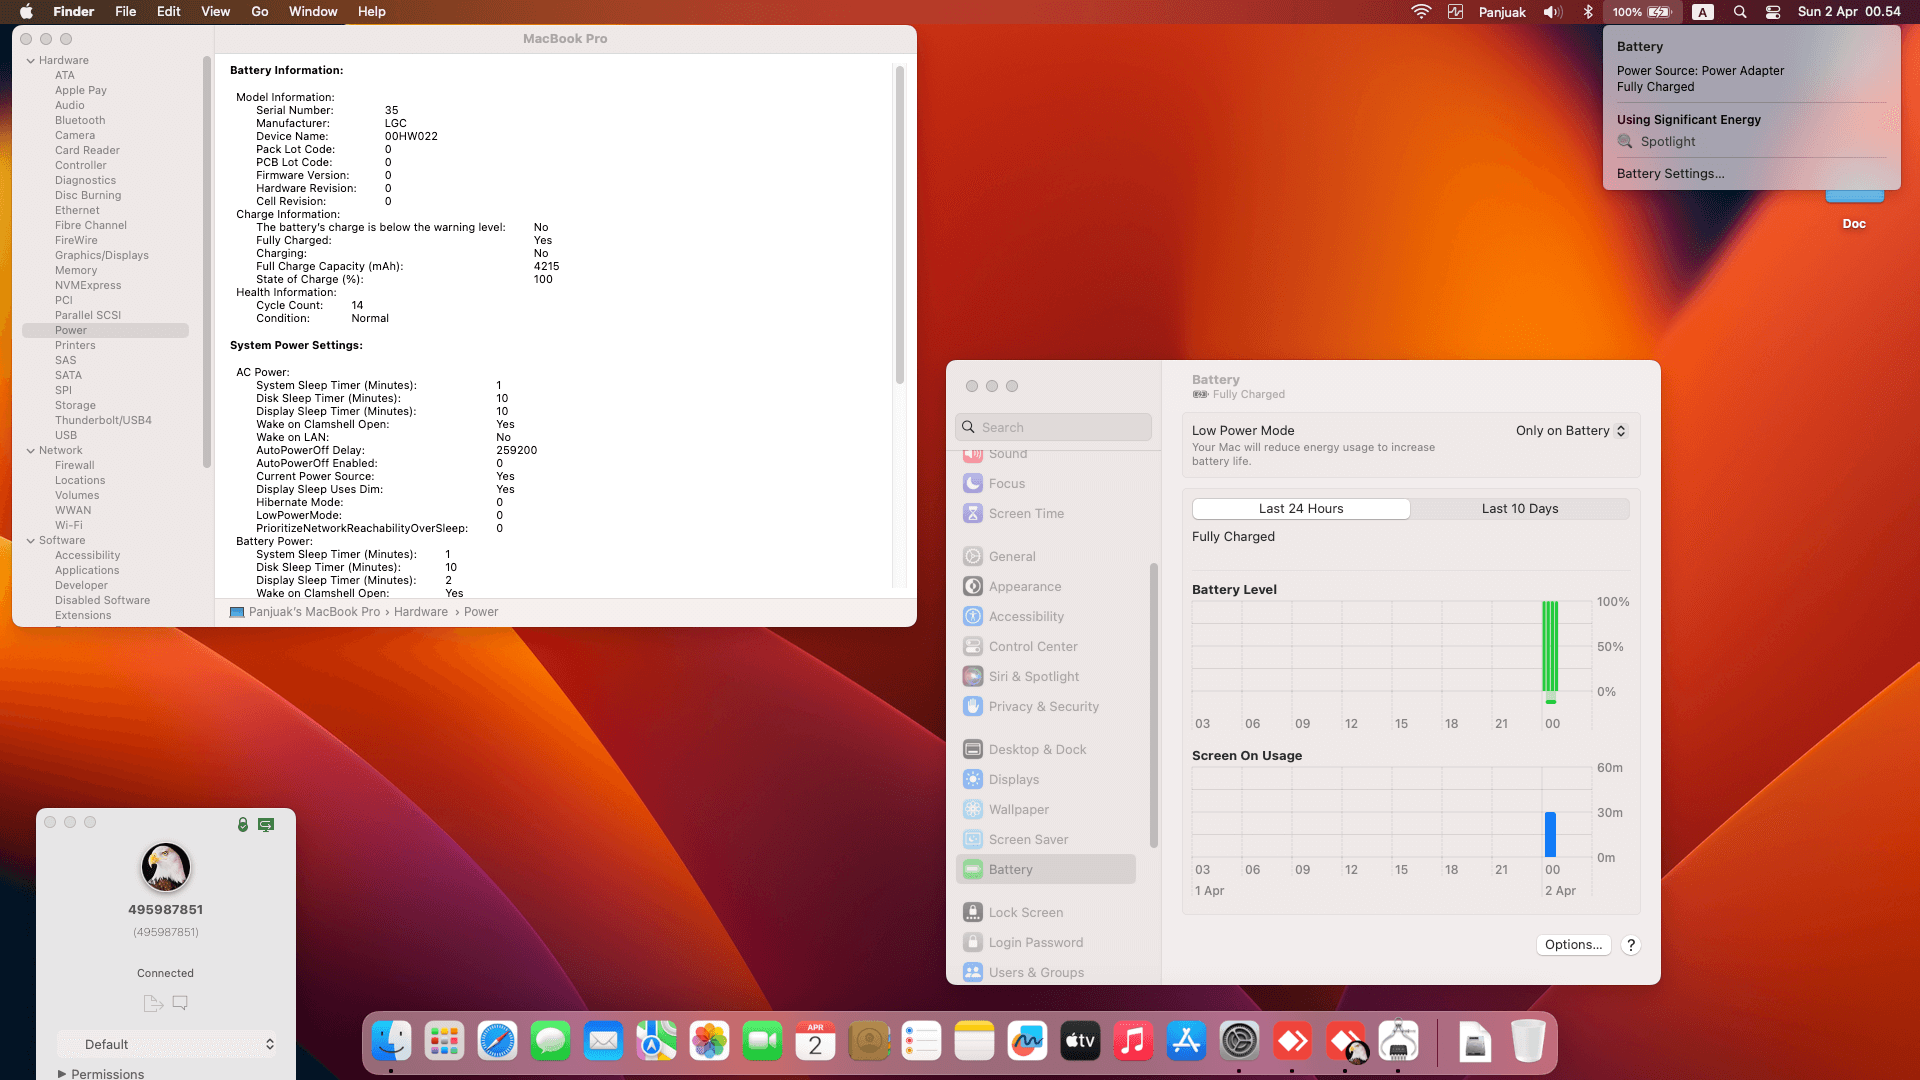Click Battery Settings… in battery menu

1670,173
